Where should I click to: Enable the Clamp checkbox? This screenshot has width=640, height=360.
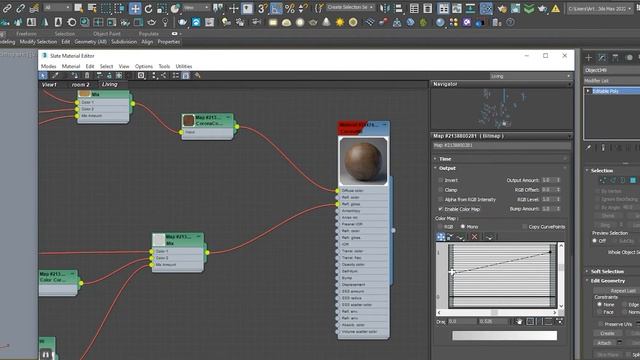point(440,190)
